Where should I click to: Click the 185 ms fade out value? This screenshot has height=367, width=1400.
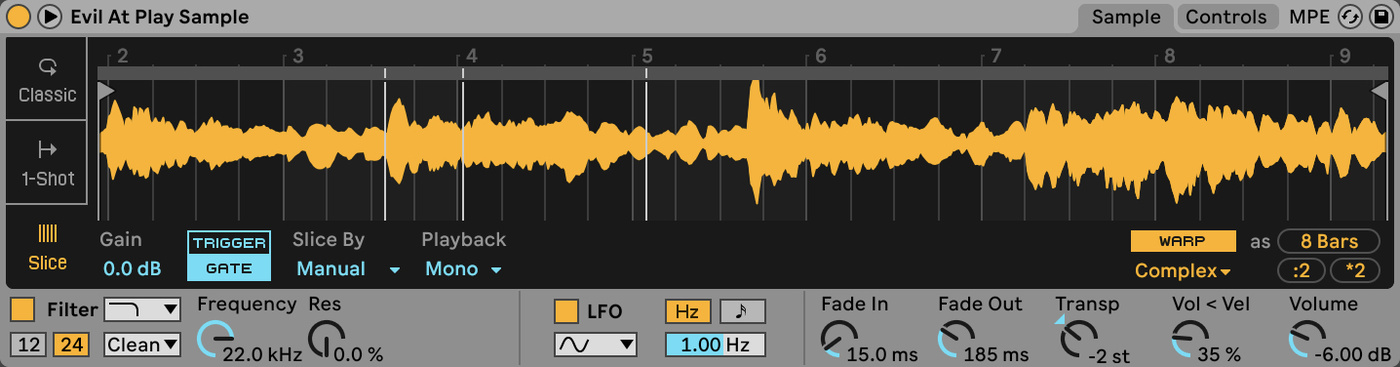click(995, 354)
